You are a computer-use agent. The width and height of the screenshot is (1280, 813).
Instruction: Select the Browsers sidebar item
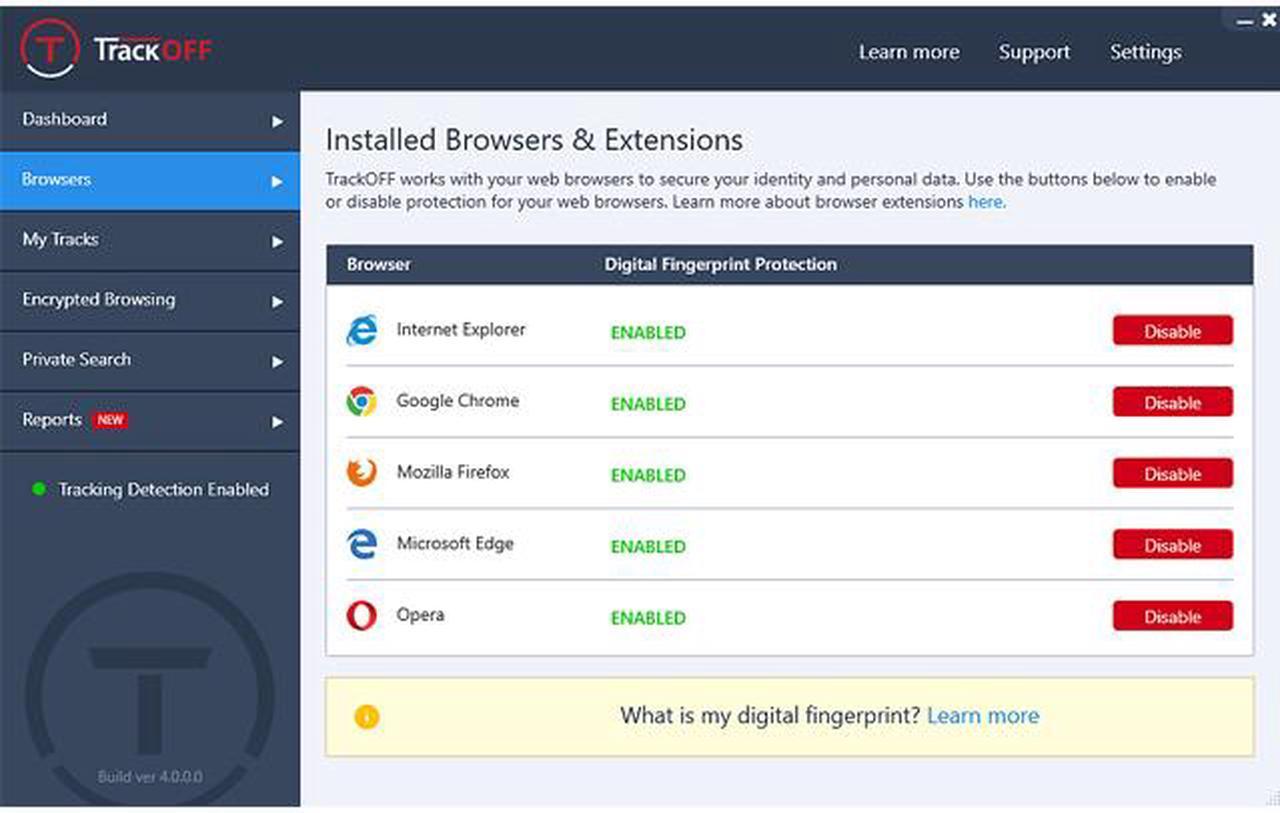(x=150, y=181)
